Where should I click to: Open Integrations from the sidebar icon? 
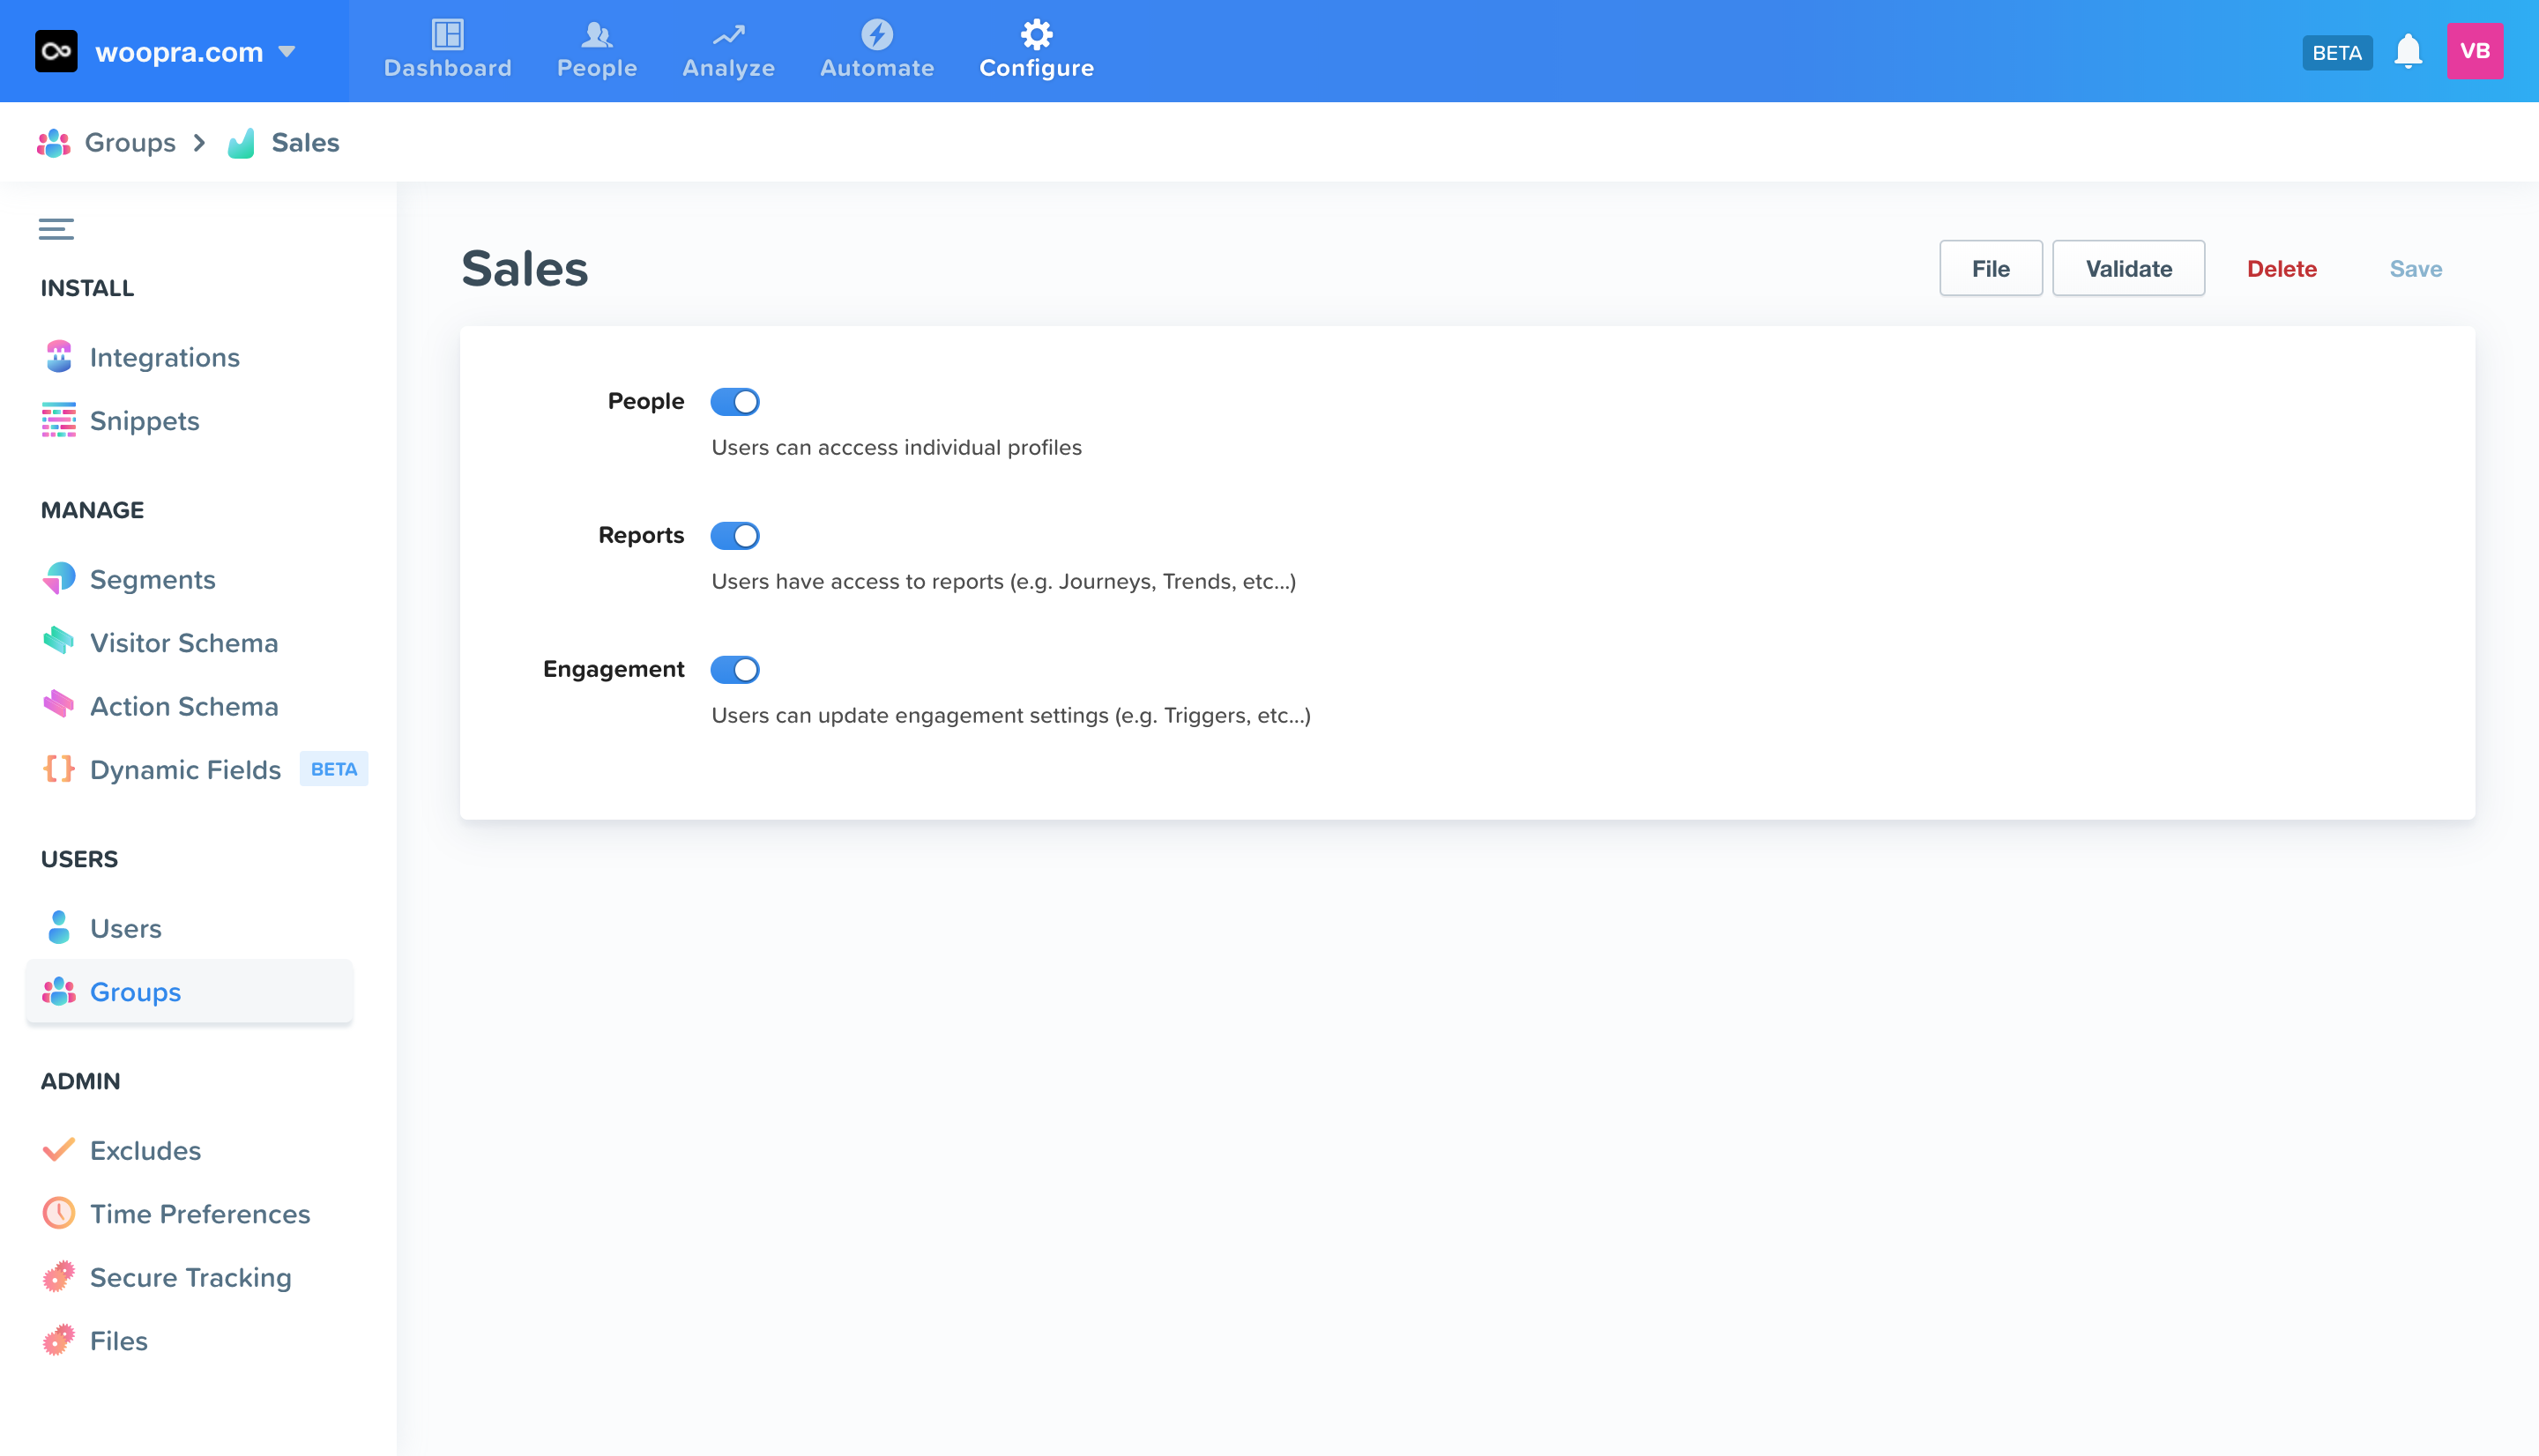coord(59,357)
